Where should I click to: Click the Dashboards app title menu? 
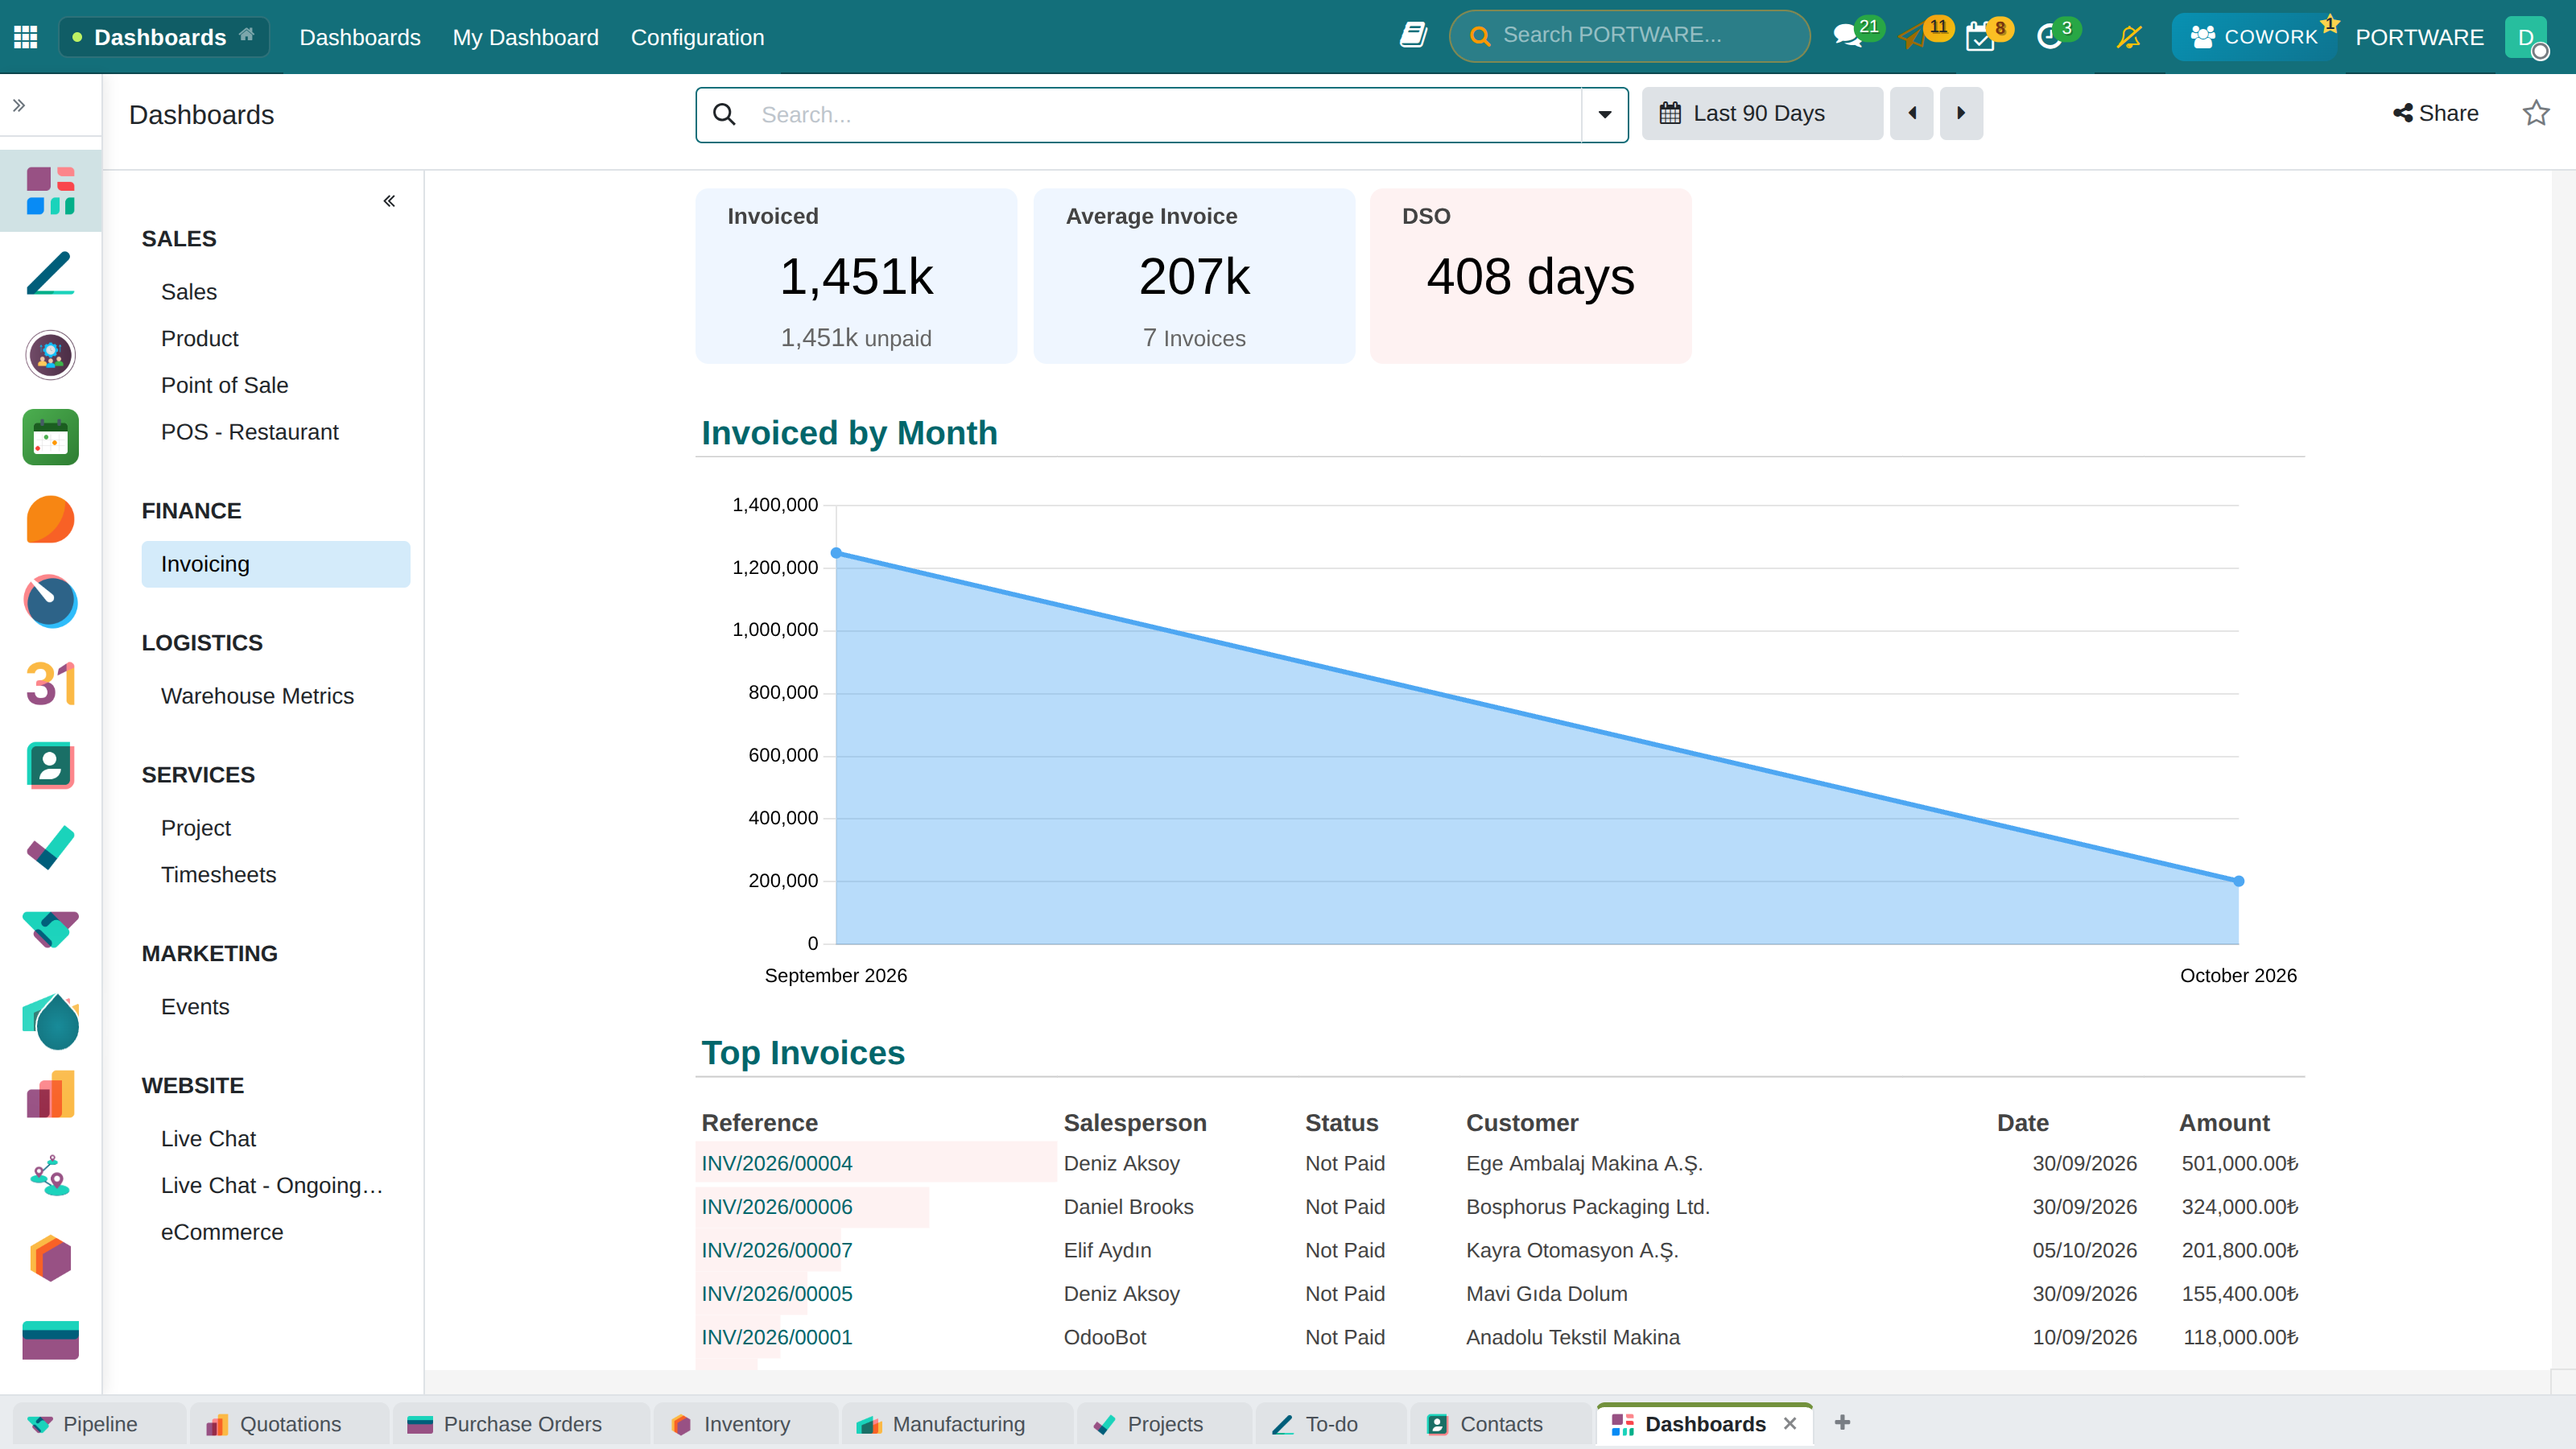[x=164, y=37]
